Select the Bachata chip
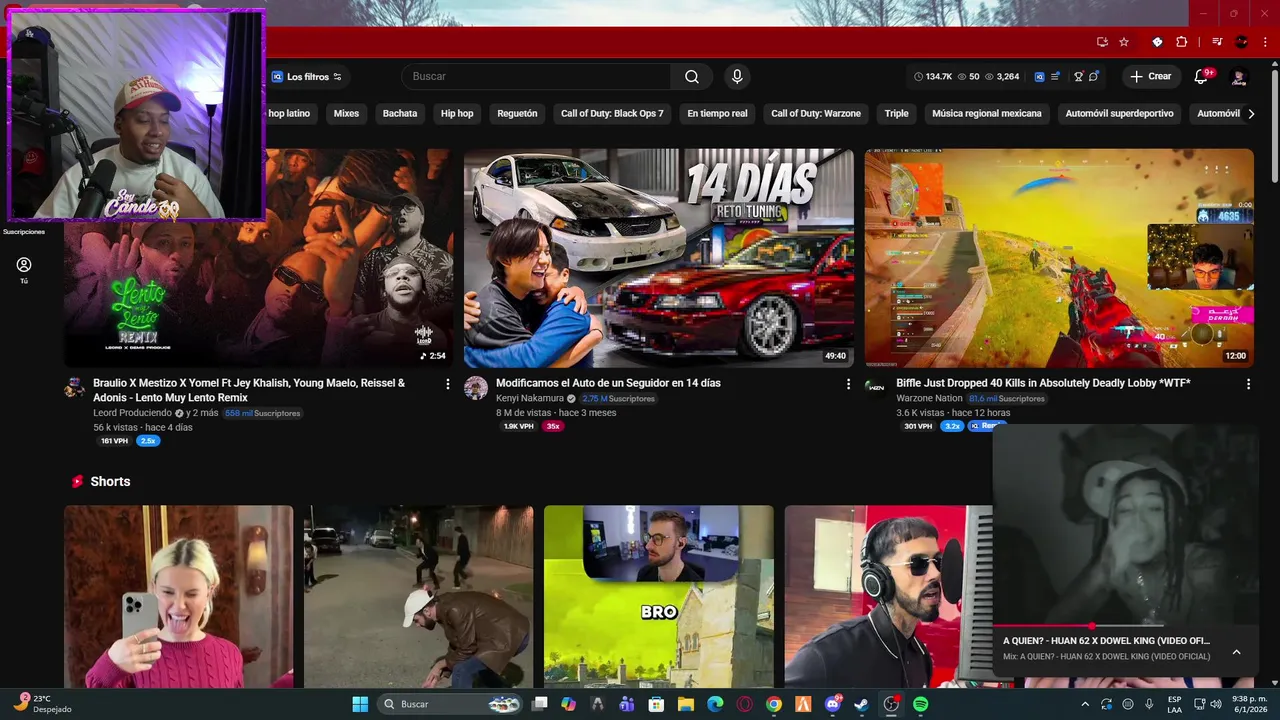 400,114
